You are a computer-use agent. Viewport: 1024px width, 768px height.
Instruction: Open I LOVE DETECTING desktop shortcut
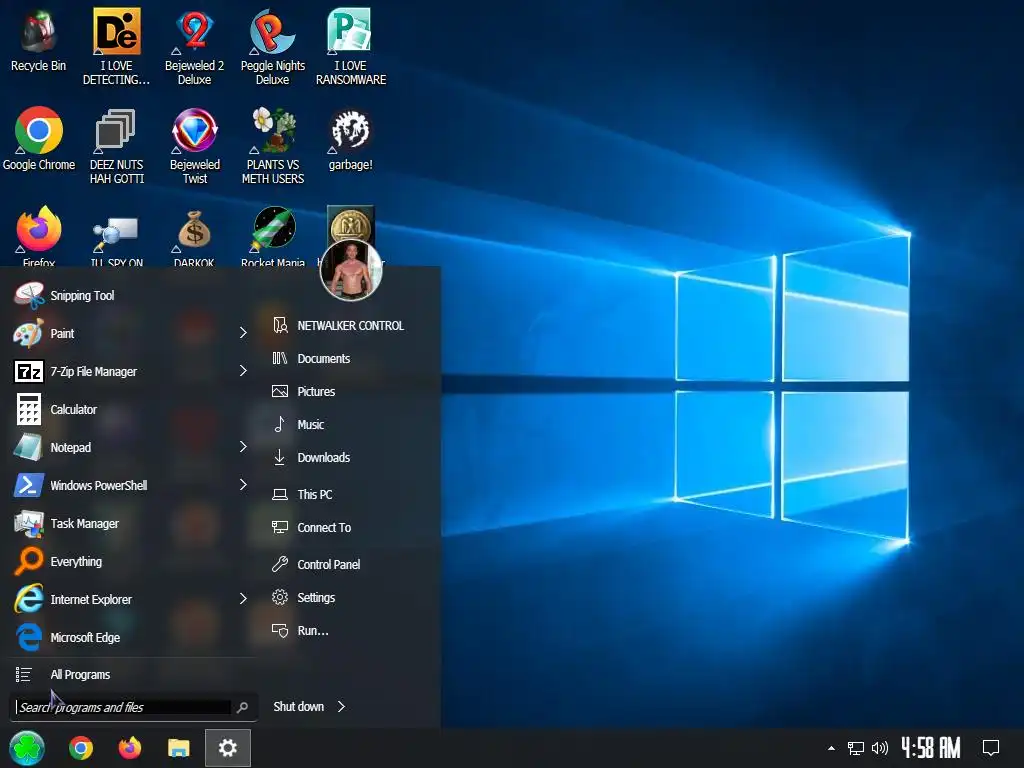click(x=116, y=47)
